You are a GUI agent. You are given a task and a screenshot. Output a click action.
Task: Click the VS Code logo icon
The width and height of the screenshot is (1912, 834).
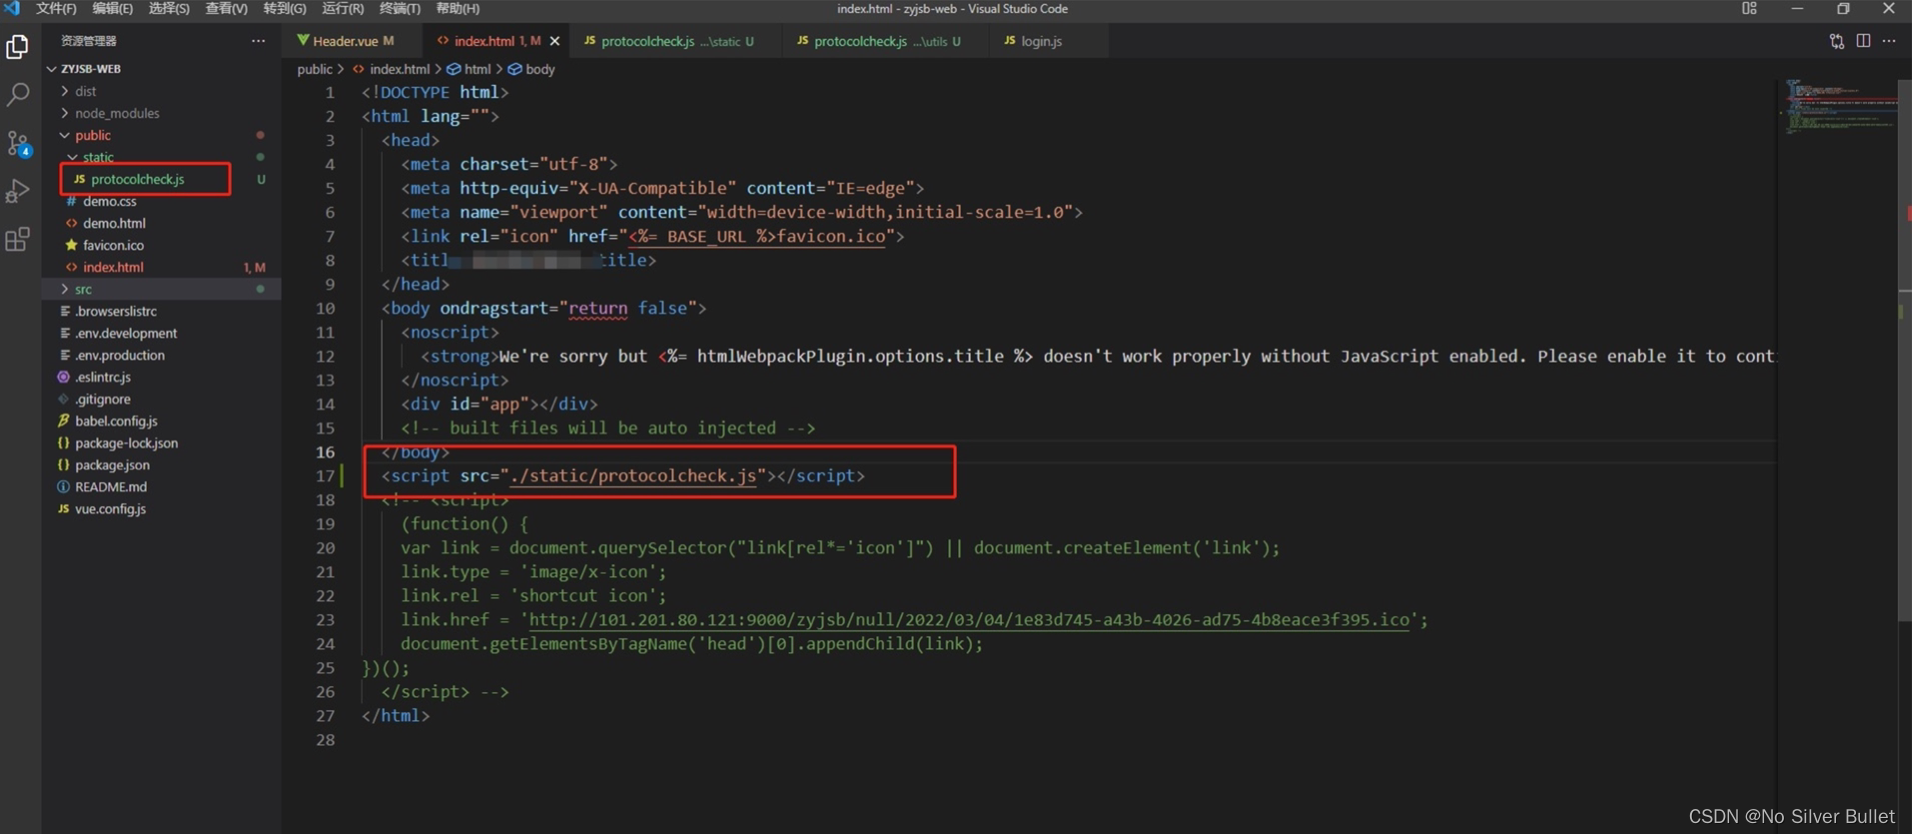[x=12, y=8]
